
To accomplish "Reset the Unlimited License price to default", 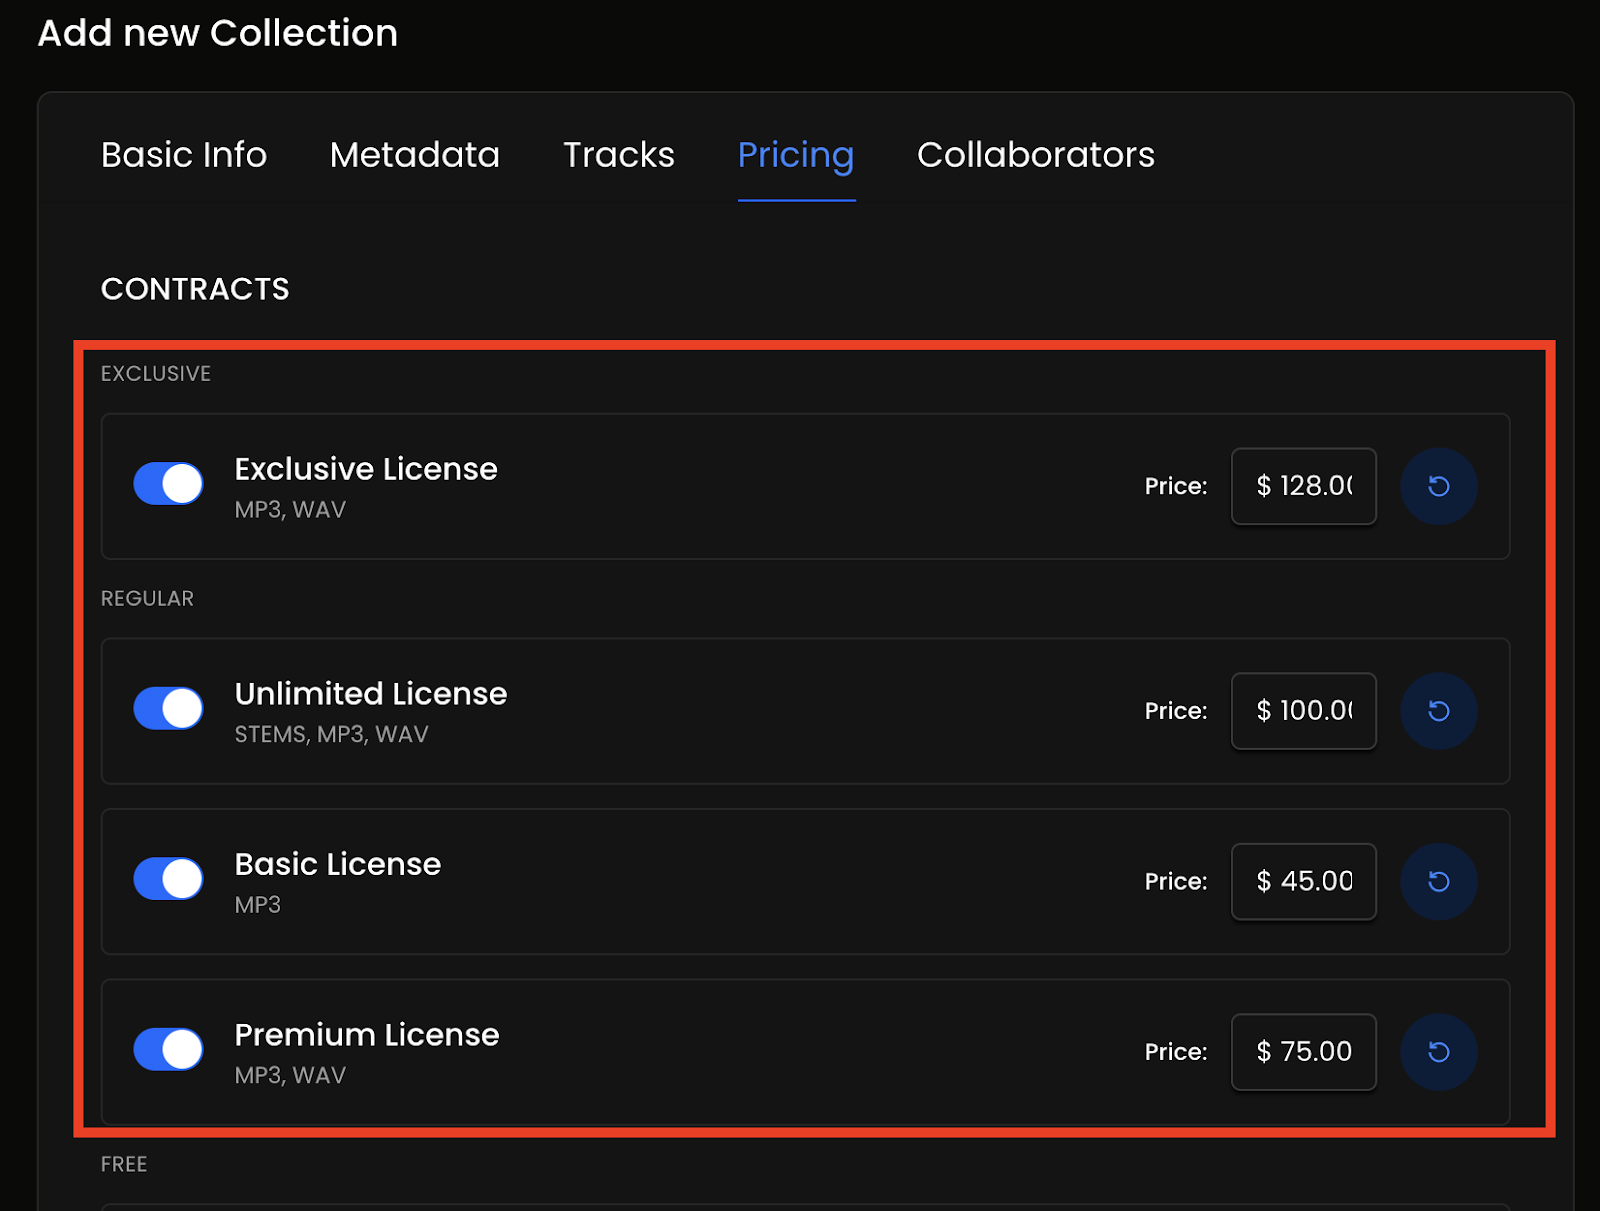I will point(1438,711).
